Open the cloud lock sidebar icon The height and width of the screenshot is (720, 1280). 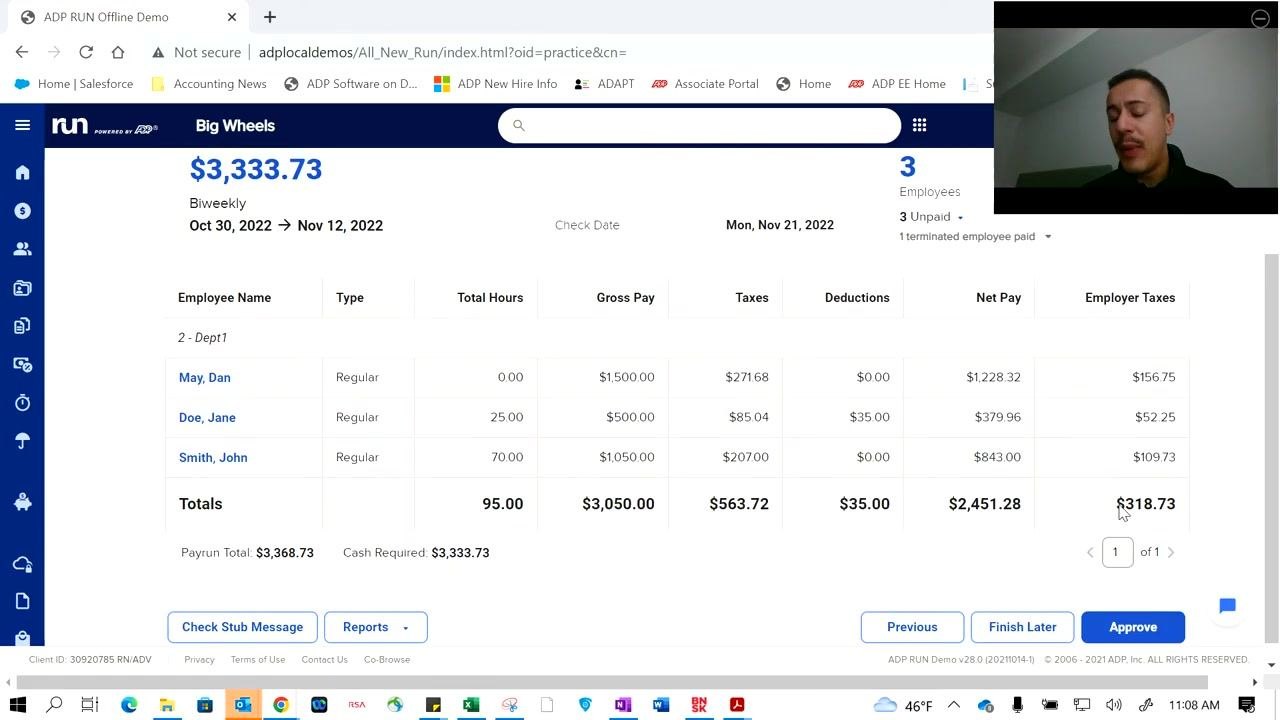click(x=22, y=564)
